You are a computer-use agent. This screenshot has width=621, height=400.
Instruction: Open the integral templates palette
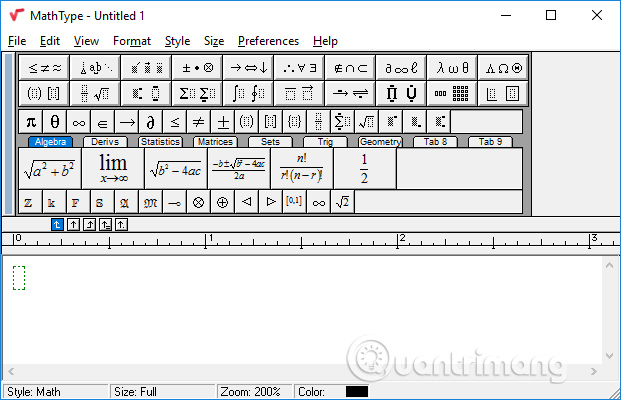[x=249, y=93]
